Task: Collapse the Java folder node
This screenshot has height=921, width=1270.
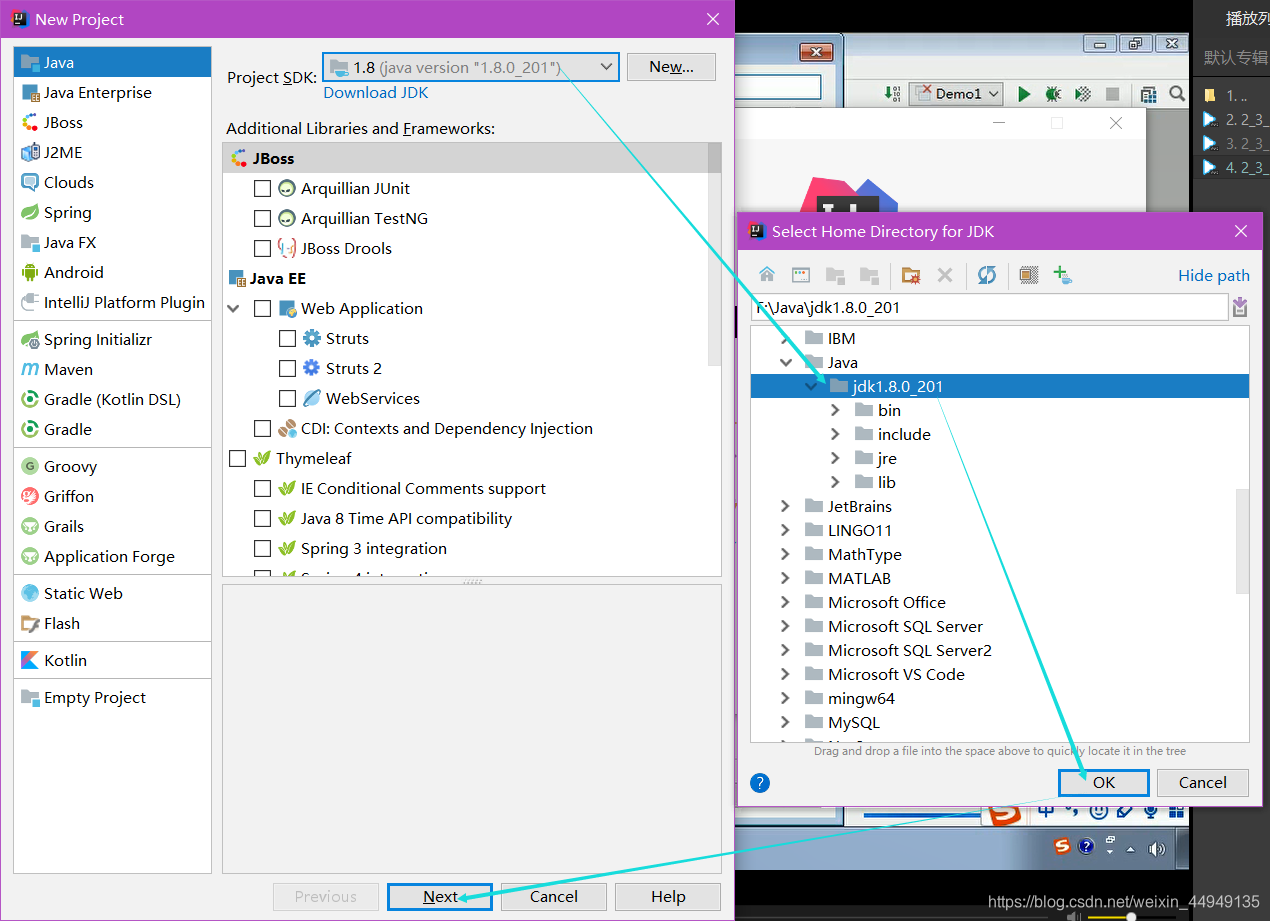Action: click(x=786, y=362)
